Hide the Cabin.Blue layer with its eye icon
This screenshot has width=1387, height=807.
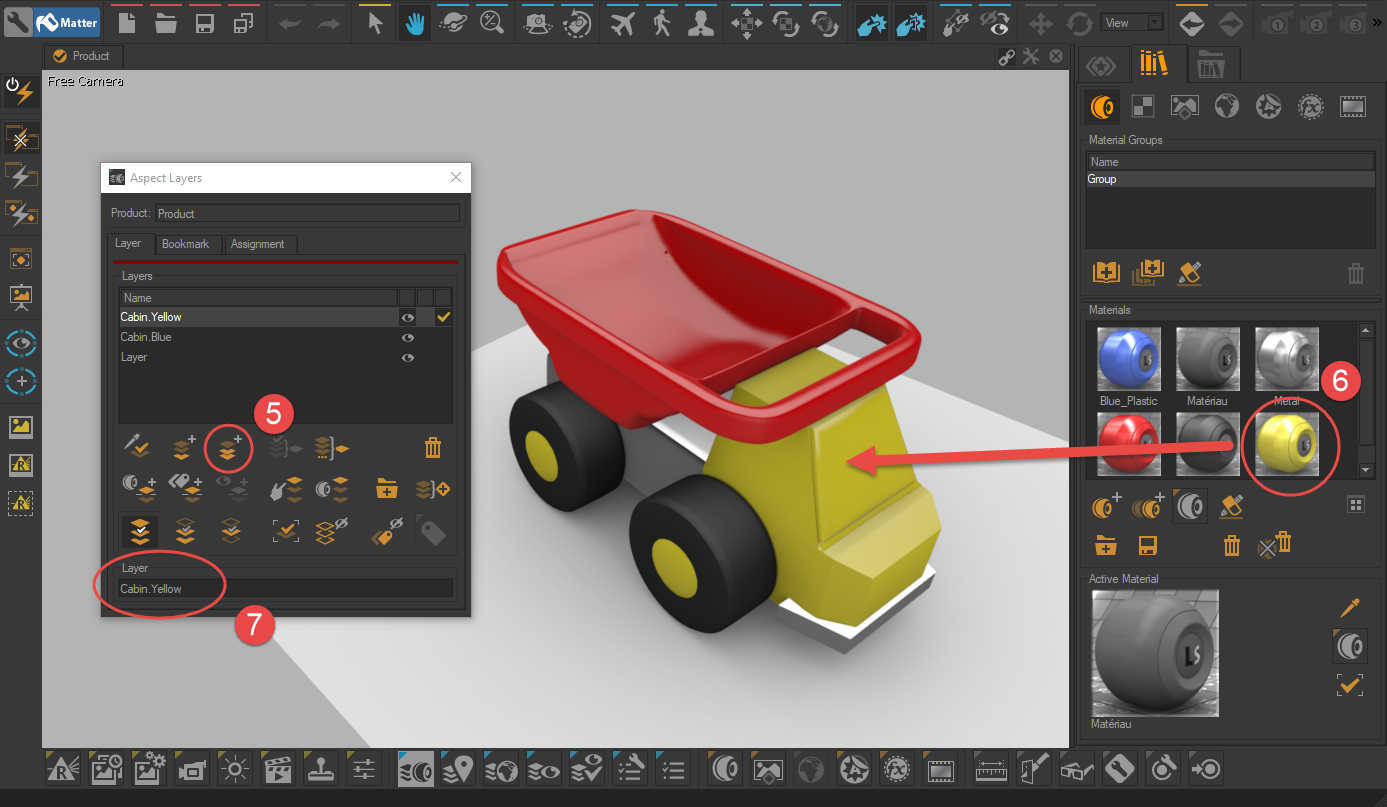point(407,337)
